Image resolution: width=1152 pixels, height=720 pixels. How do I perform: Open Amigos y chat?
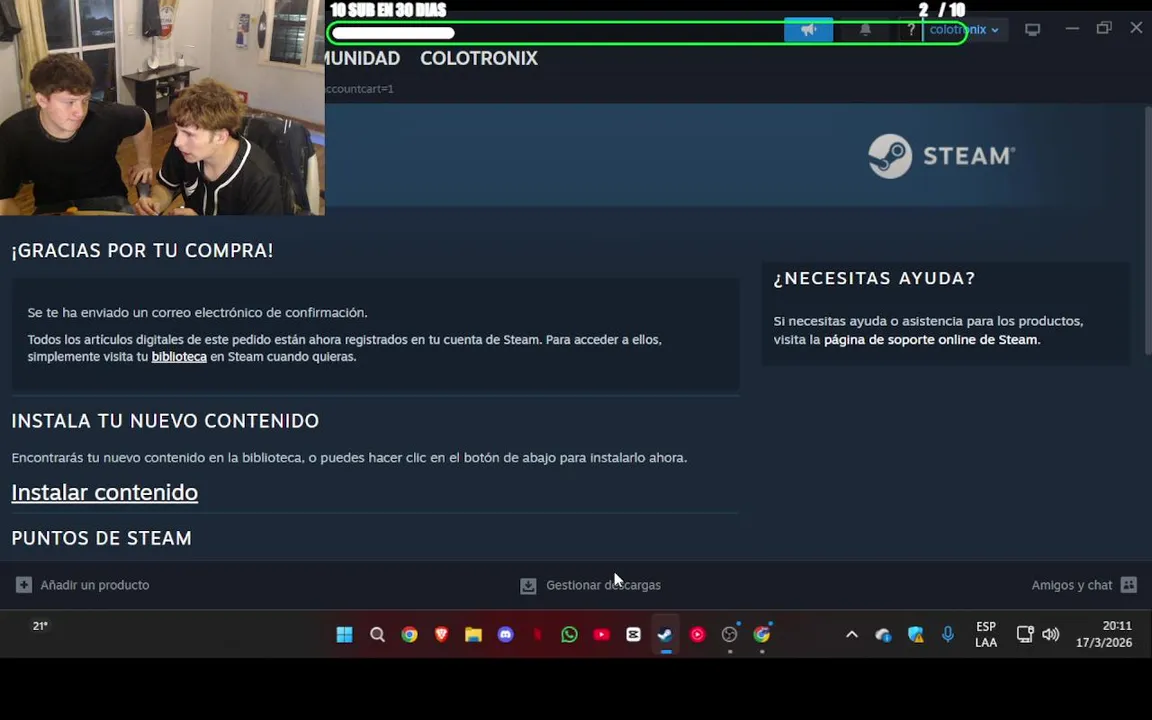[x=1071, y=585]
